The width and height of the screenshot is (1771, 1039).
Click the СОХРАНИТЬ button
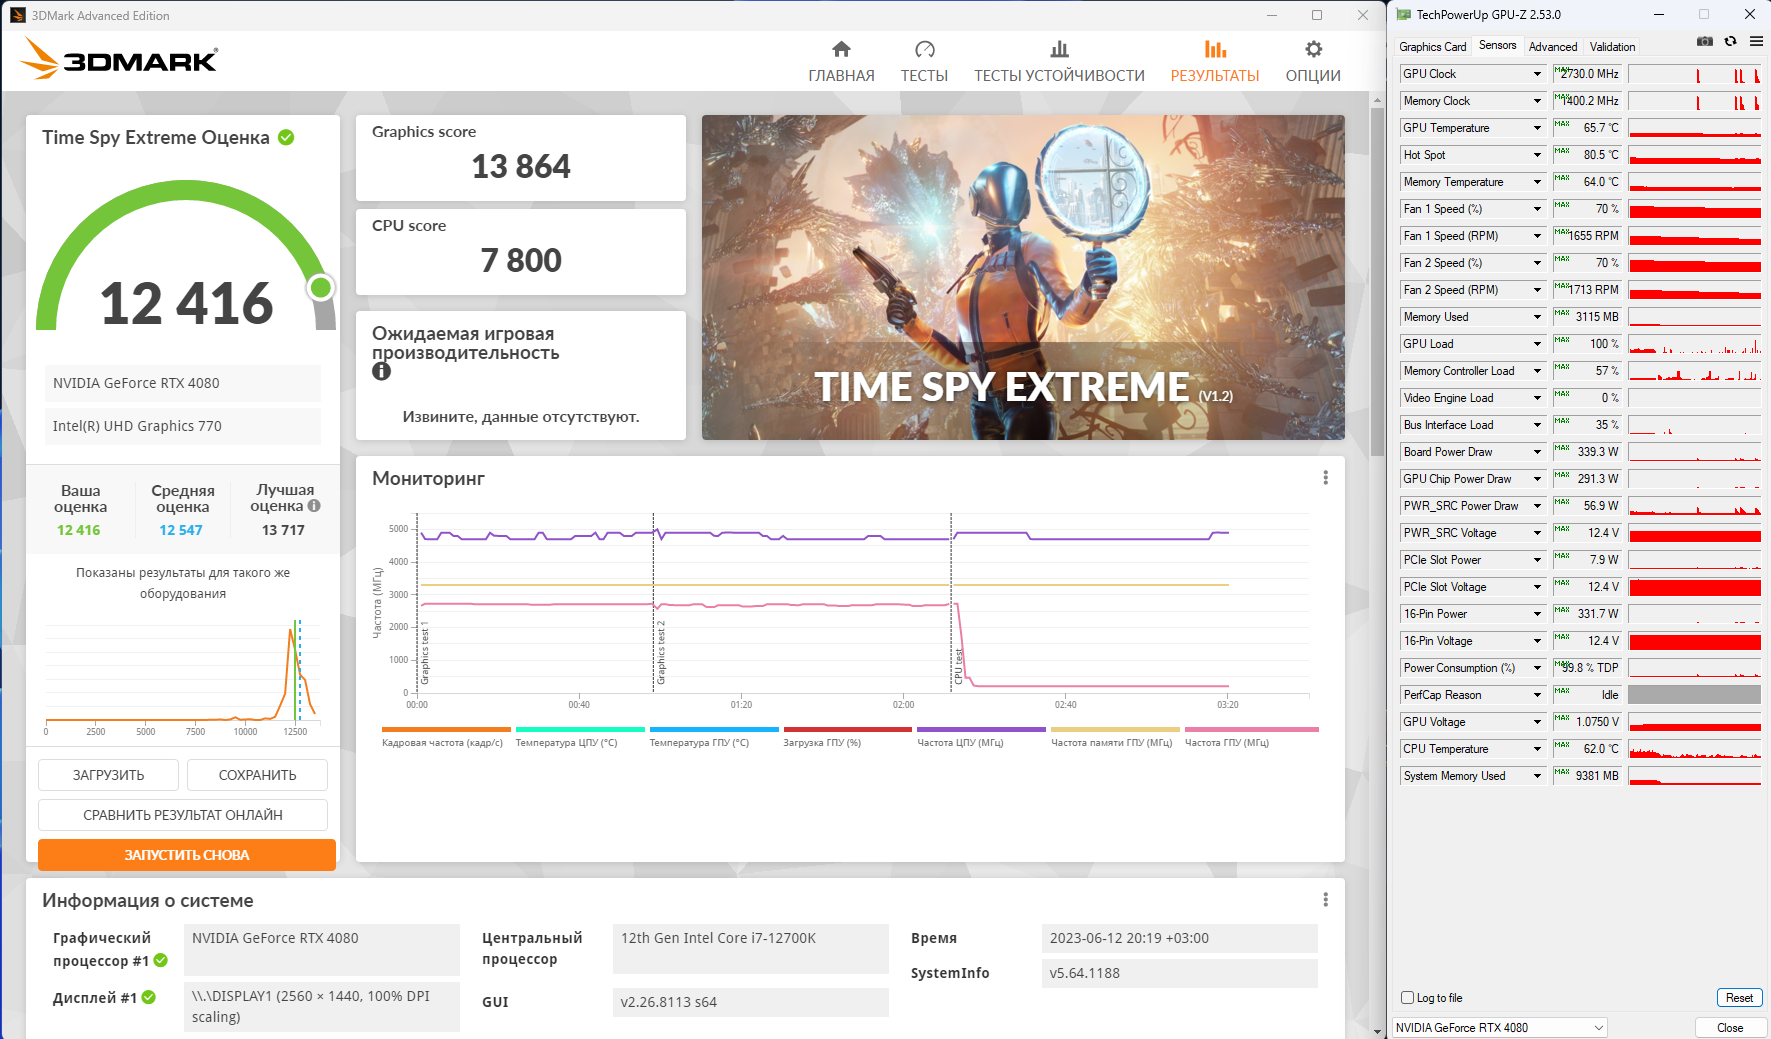click(257, 775)
